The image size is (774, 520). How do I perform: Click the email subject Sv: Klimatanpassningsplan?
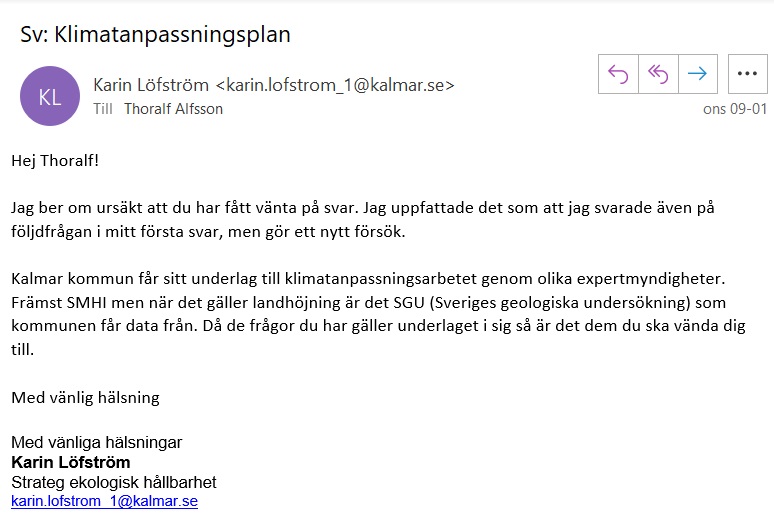(x=155, y=35)
